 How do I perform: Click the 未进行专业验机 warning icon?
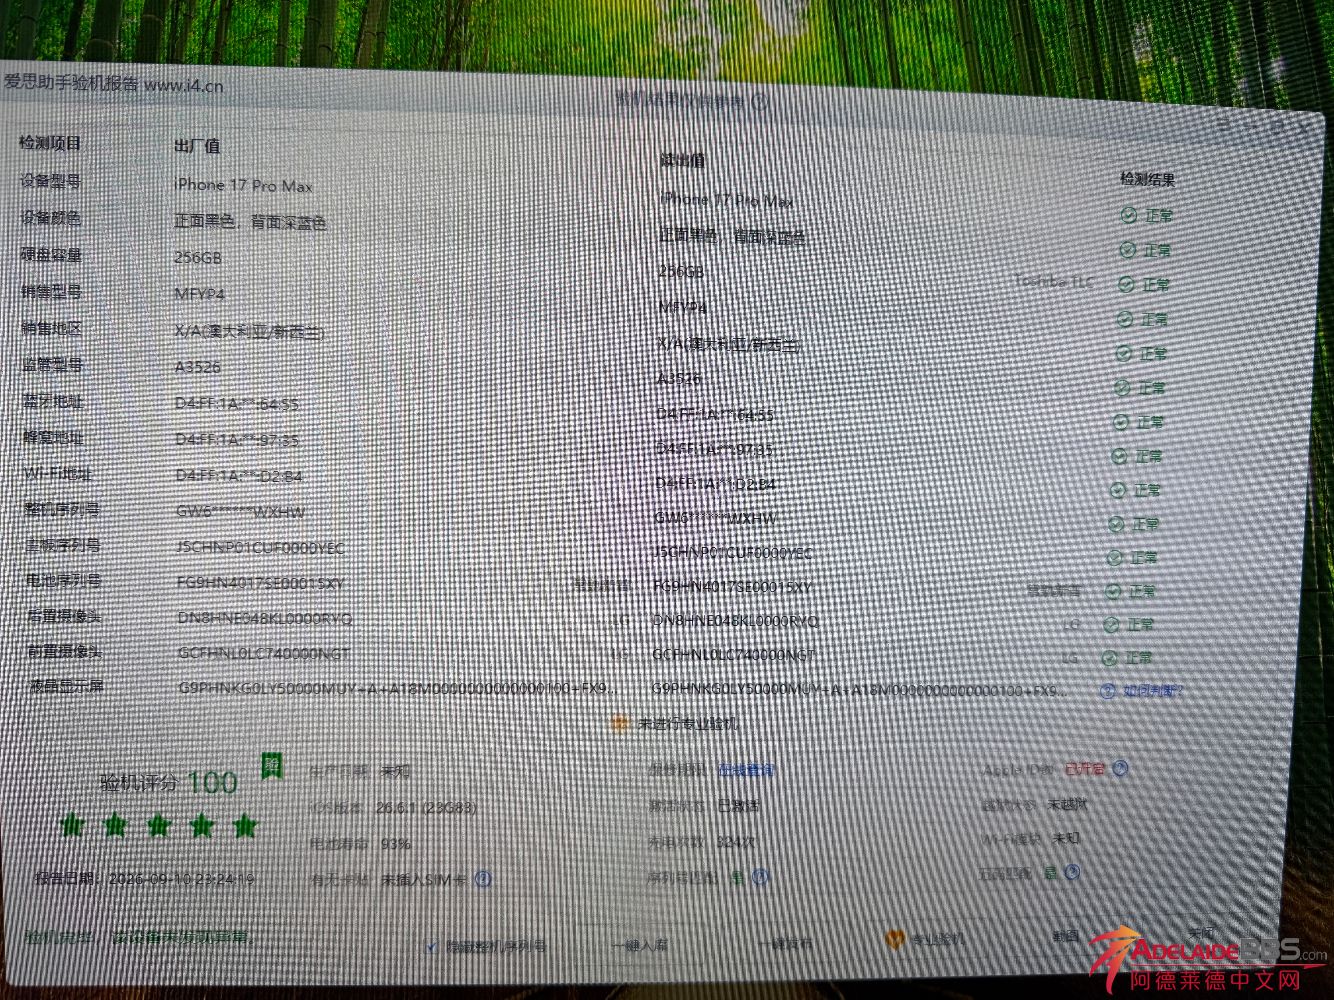tap(620, 724)
